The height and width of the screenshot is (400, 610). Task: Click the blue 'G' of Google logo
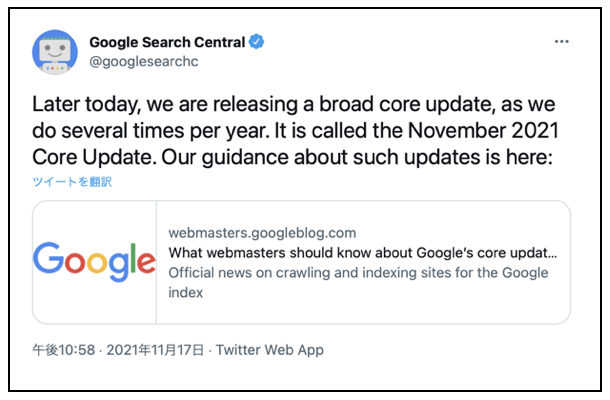[x=46, y=260]
